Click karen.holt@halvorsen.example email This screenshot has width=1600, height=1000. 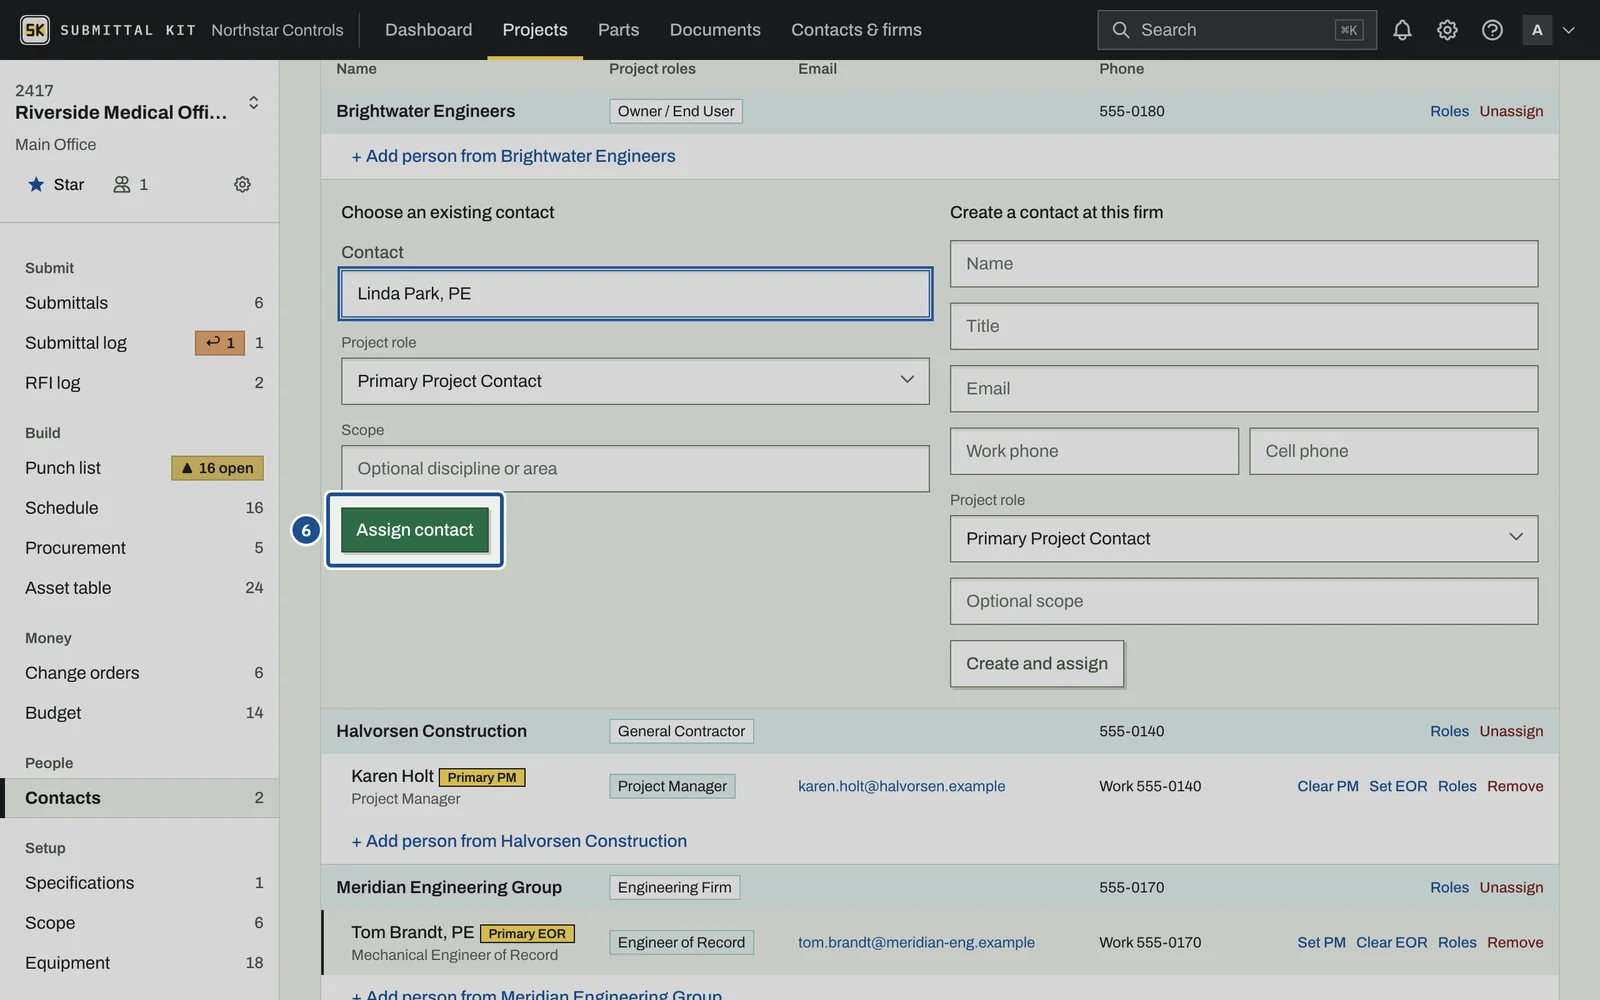(901, 786)
